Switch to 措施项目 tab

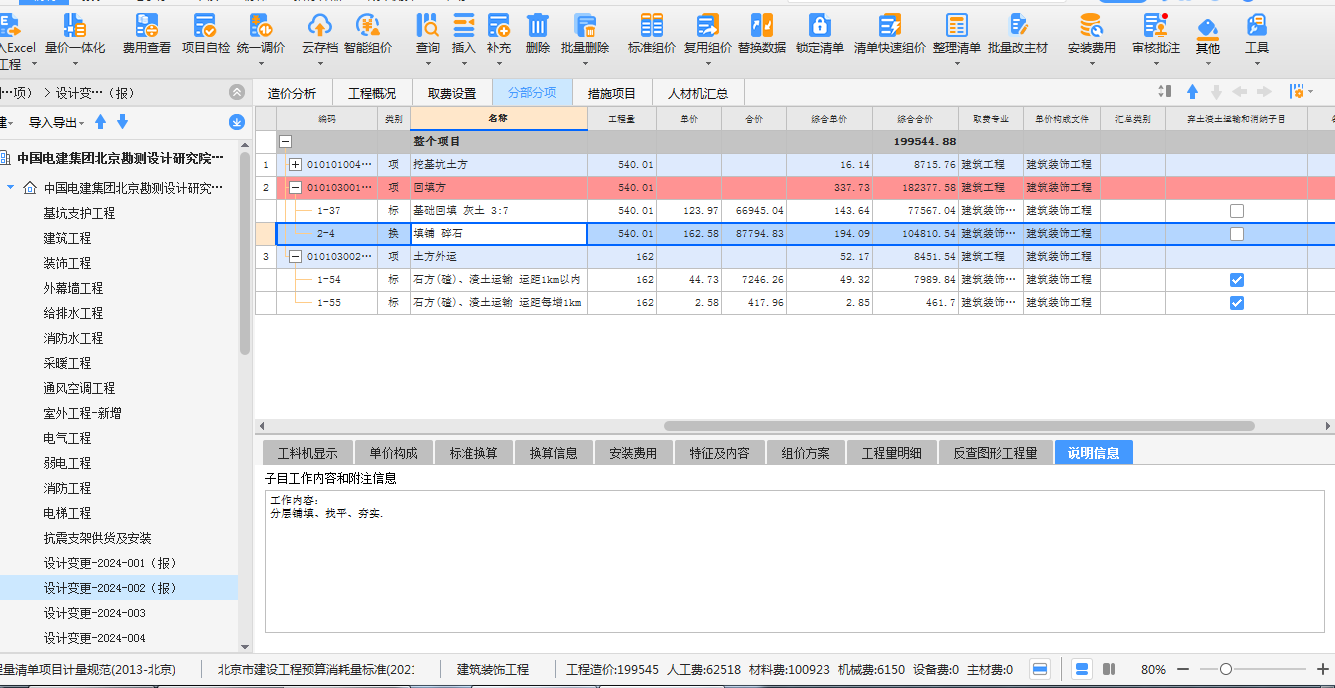click(x=611, y=93)
